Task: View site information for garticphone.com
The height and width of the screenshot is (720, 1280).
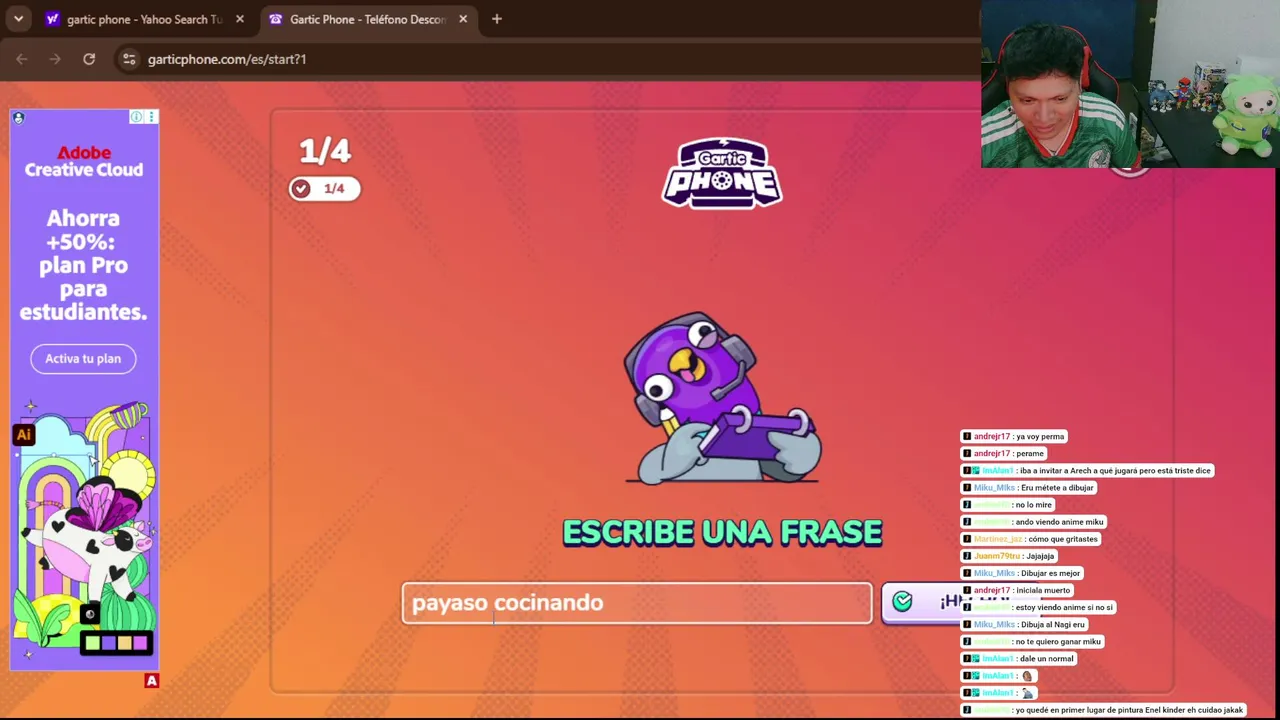Action: pyautogui.click(x=129, y=59)
